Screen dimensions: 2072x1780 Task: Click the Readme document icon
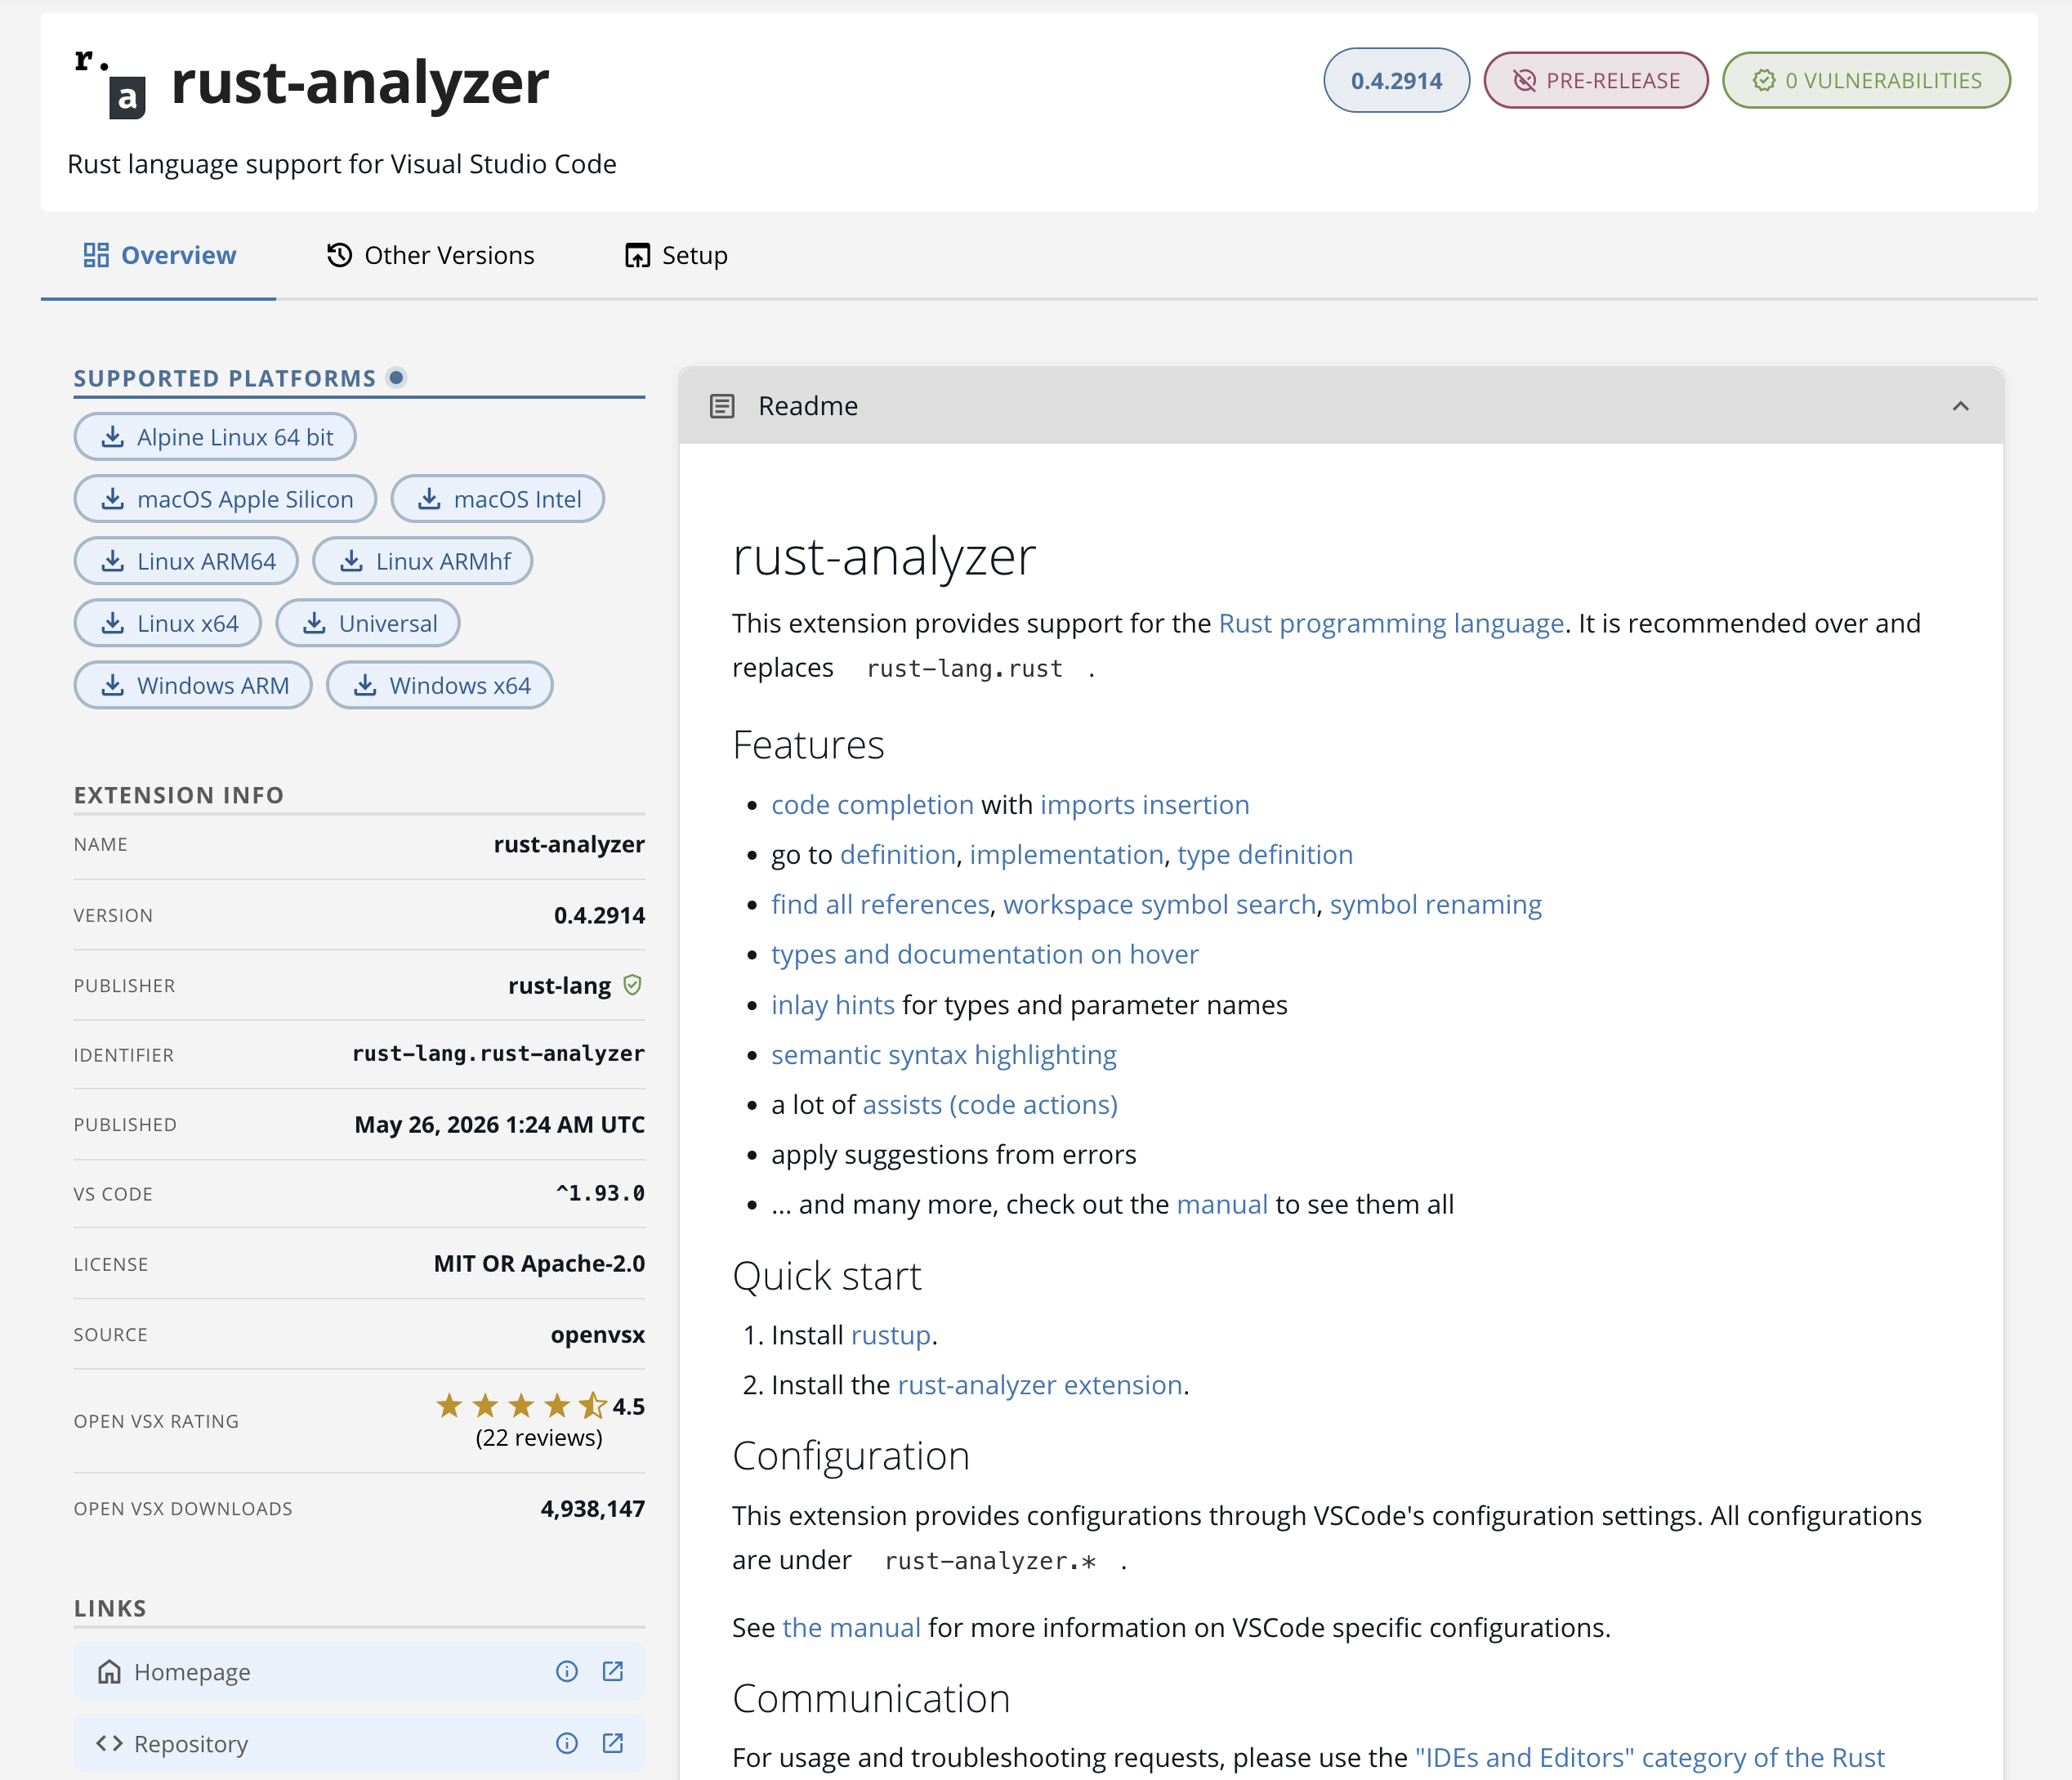722,406
